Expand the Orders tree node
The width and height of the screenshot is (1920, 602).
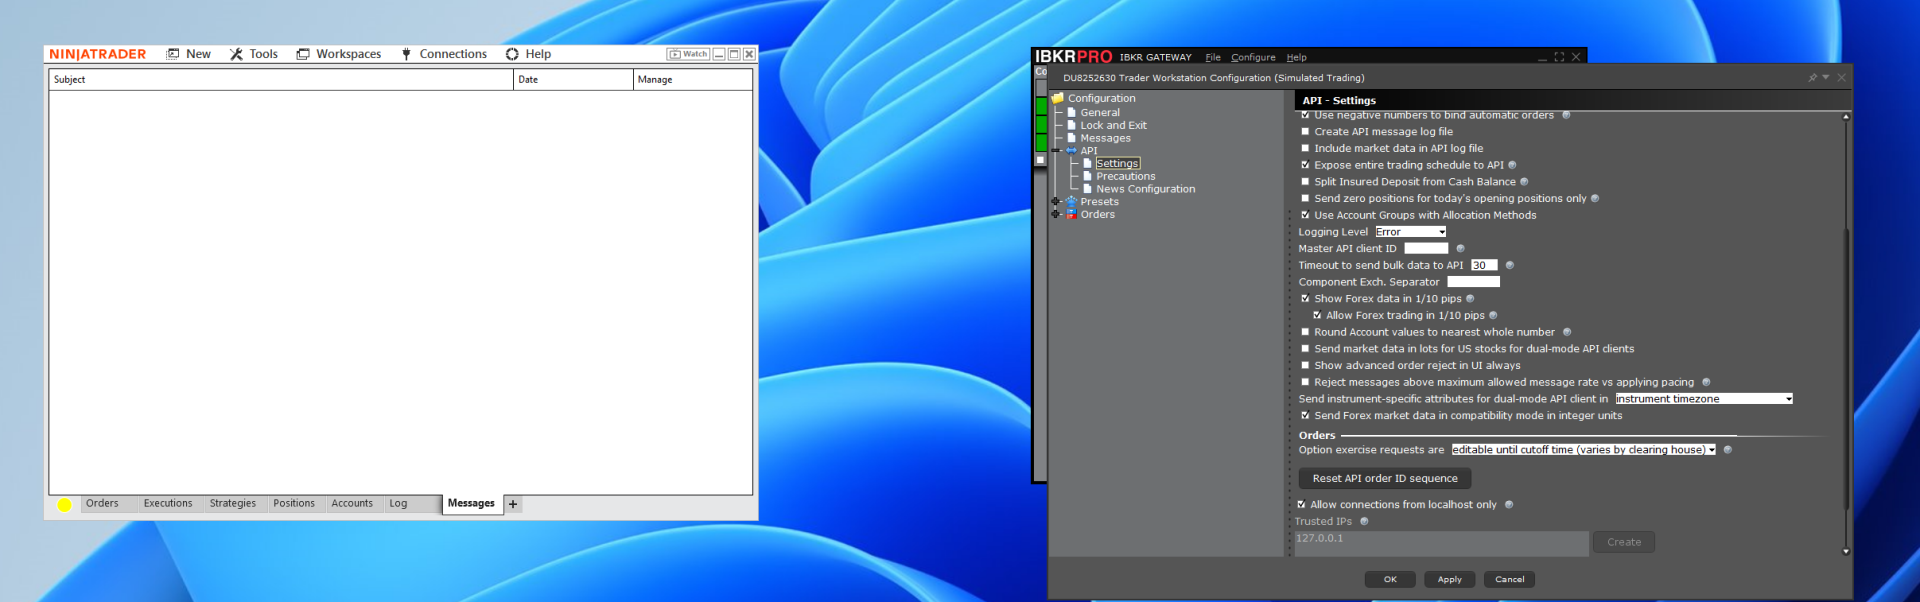point(1055,215)
